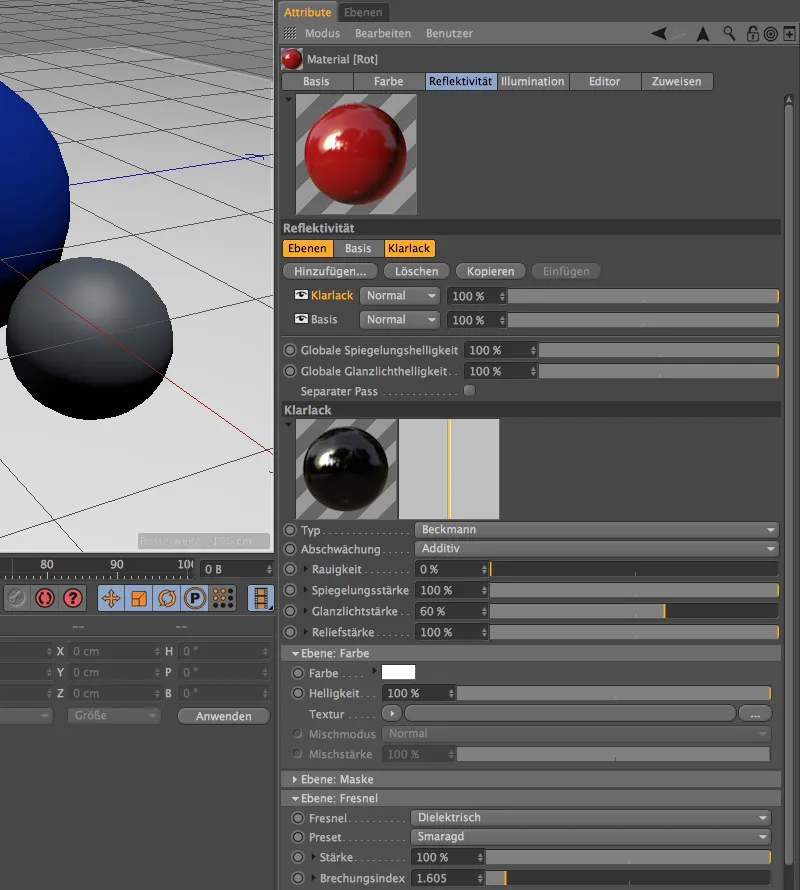Toggle rotation keyframe recording icon

pyautogui.click(x=167, y=598)
